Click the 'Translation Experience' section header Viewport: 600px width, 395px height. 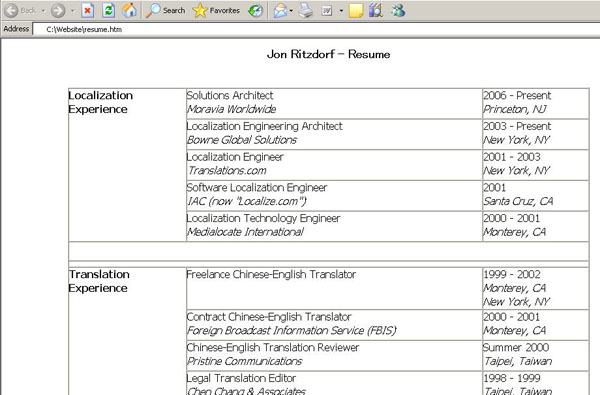pyautogui.click(x=99, y=281)
